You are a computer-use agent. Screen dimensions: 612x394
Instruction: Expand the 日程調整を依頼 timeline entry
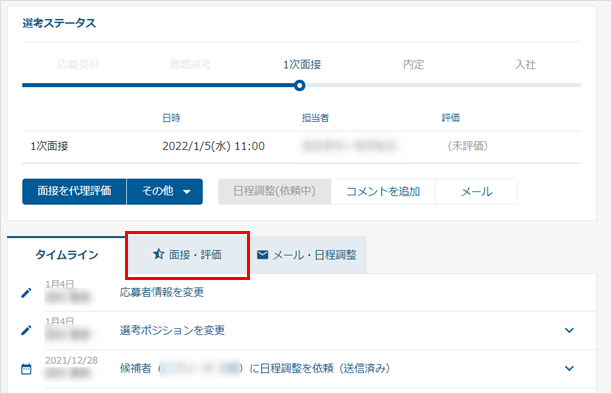[569, 368]
